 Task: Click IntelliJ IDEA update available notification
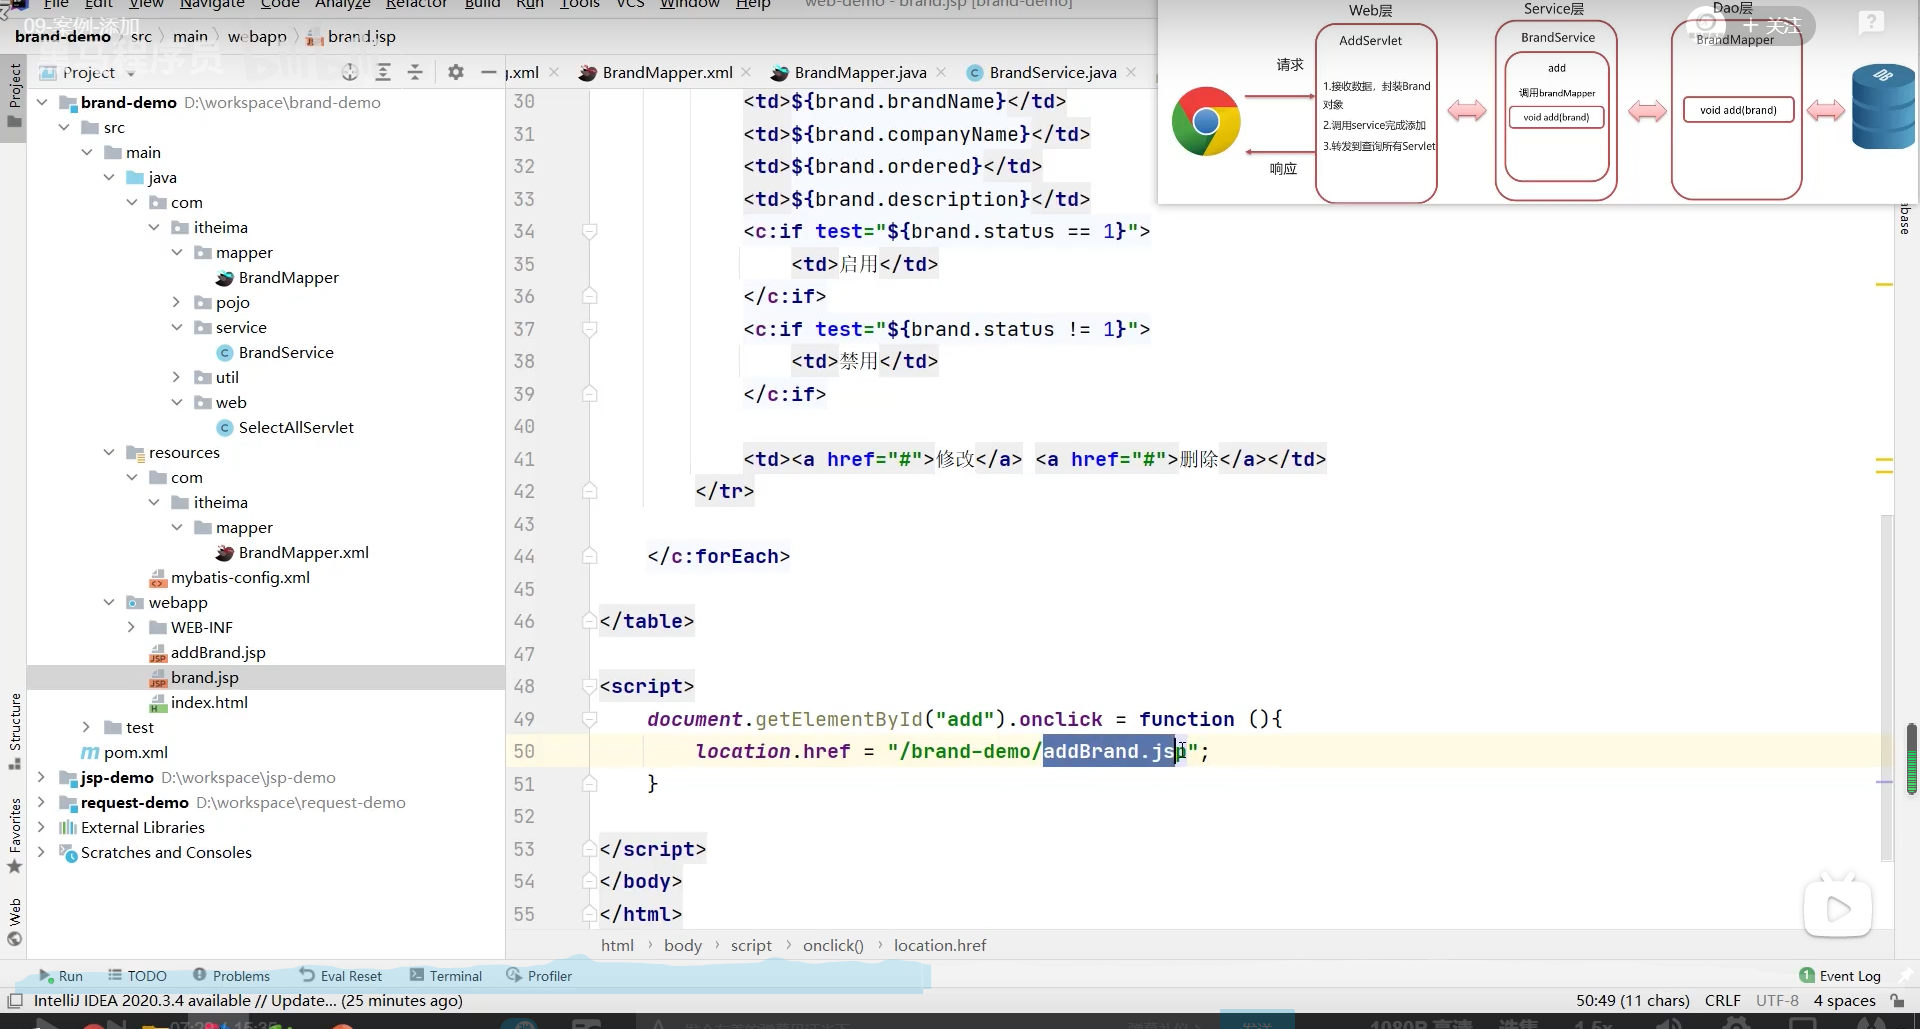248,1001
